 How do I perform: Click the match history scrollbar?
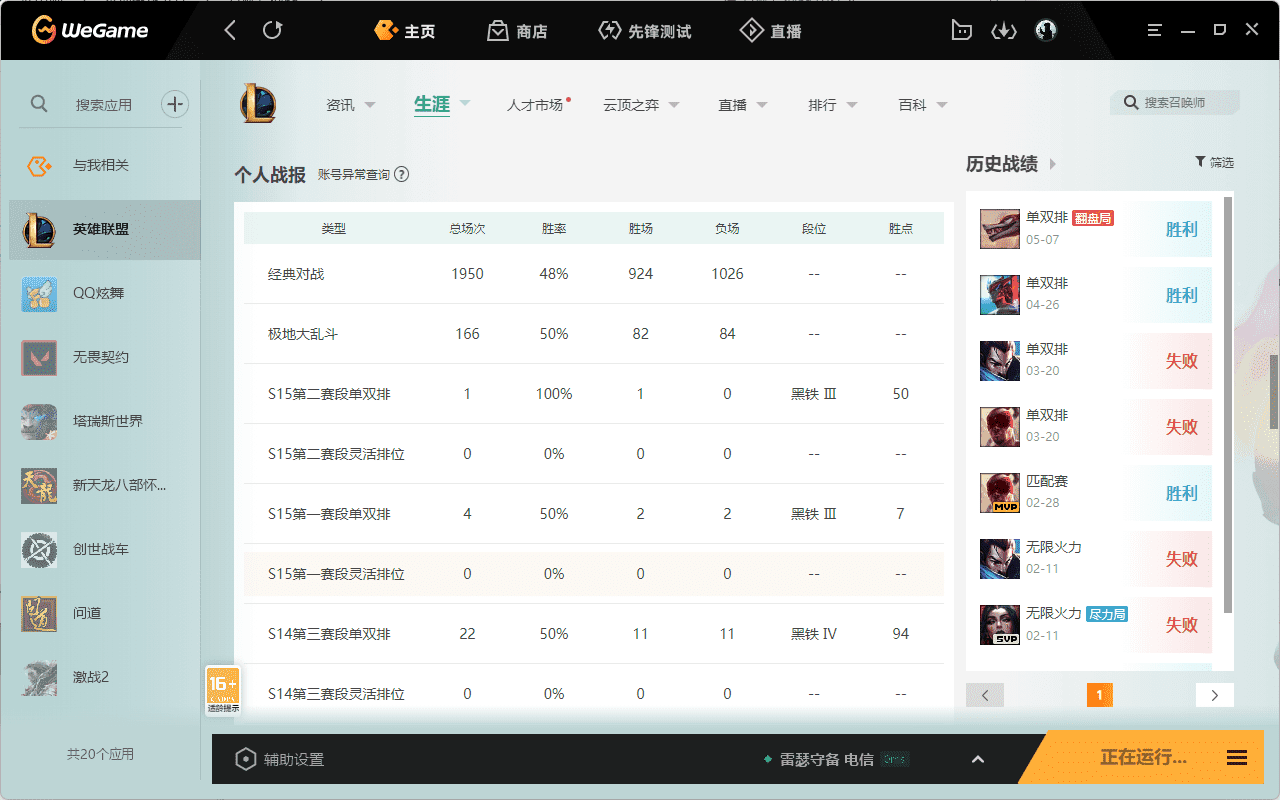1228,406
